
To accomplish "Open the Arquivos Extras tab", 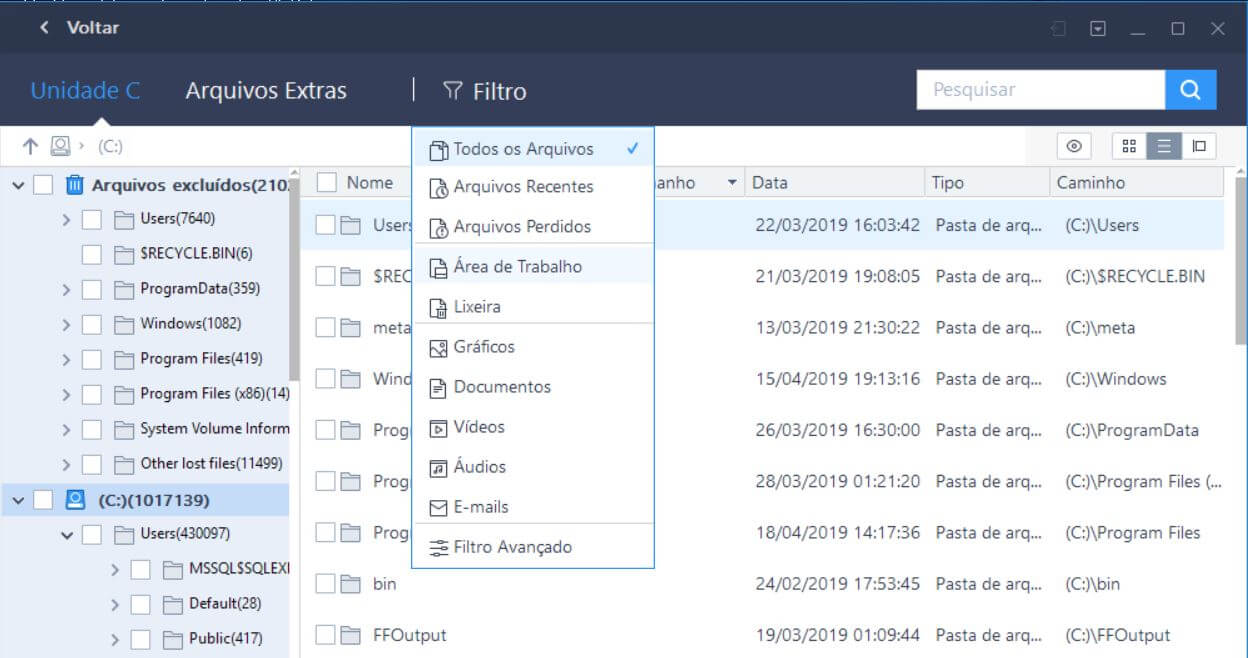I will point(266,91).
